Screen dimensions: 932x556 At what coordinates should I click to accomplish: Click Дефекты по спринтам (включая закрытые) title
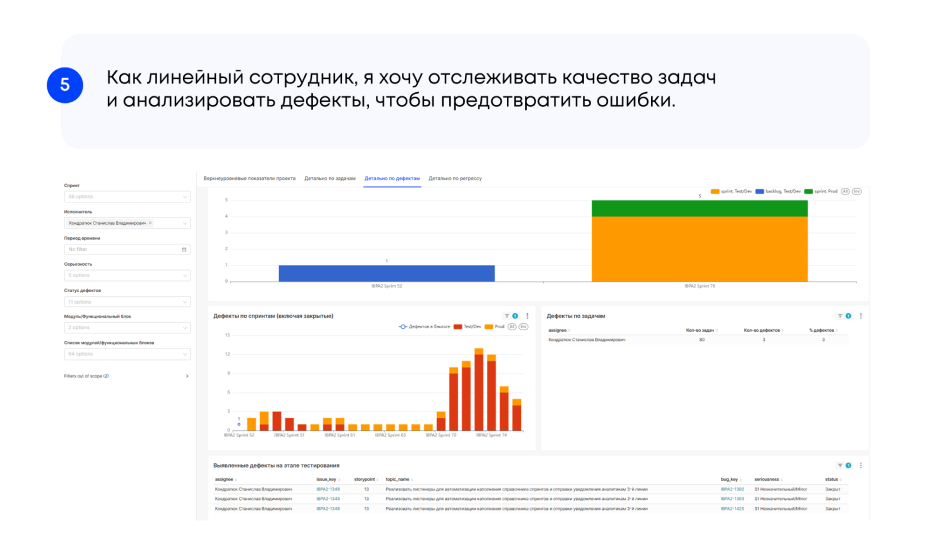(x=273, y=316)
